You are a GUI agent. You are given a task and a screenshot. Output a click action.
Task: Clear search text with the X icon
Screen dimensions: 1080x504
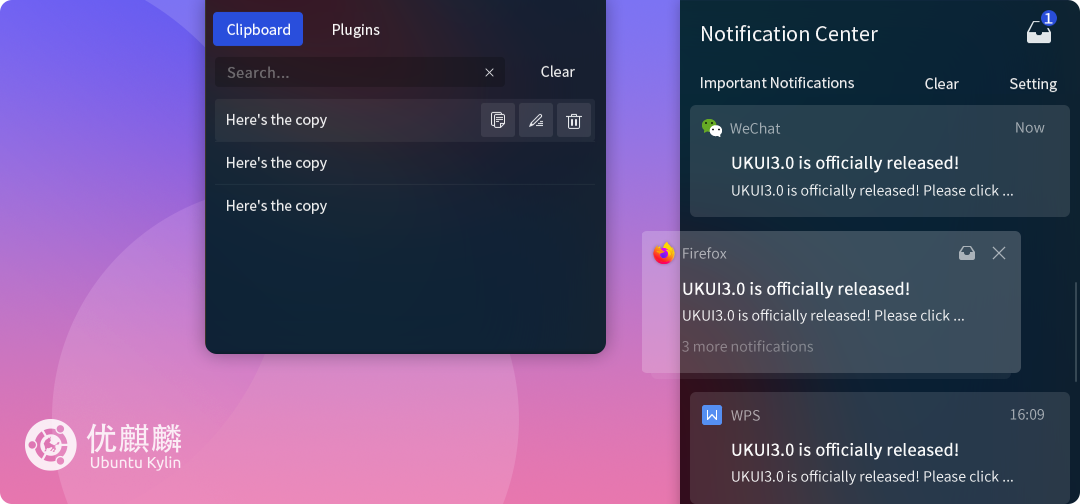pos(489,72)
